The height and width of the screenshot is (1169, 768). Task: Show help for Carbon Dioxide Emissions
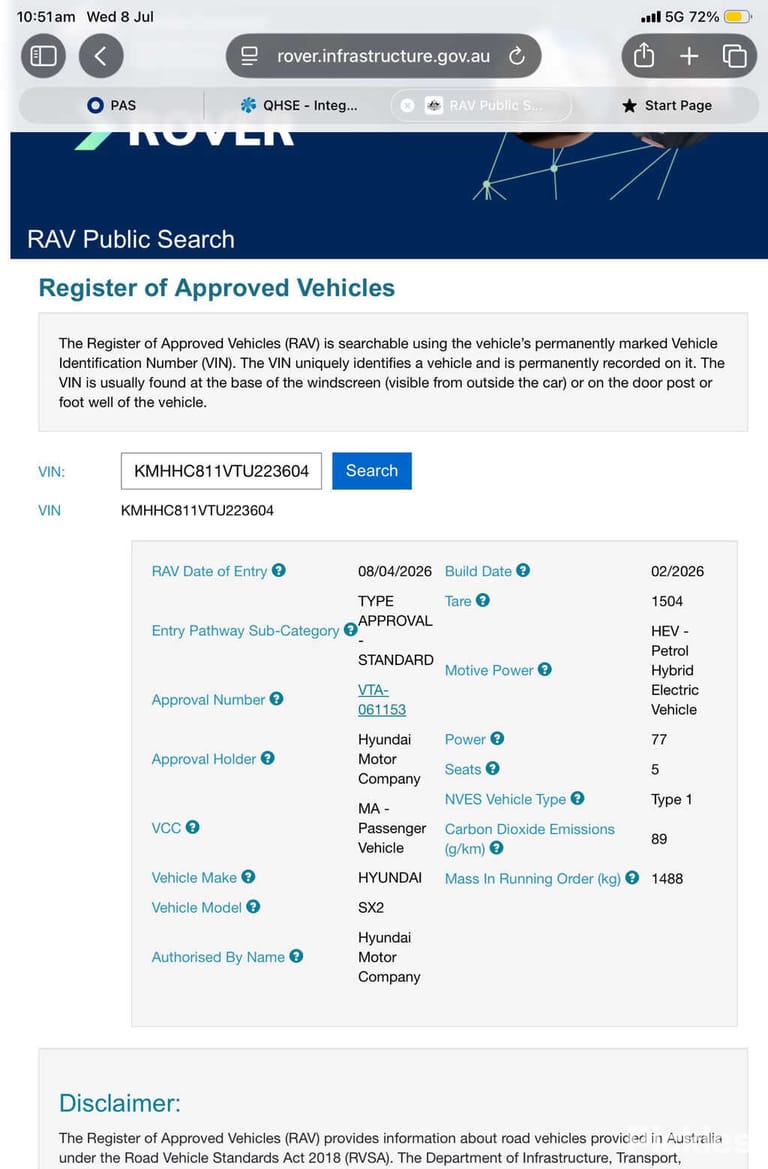click(x=497, y=848)
